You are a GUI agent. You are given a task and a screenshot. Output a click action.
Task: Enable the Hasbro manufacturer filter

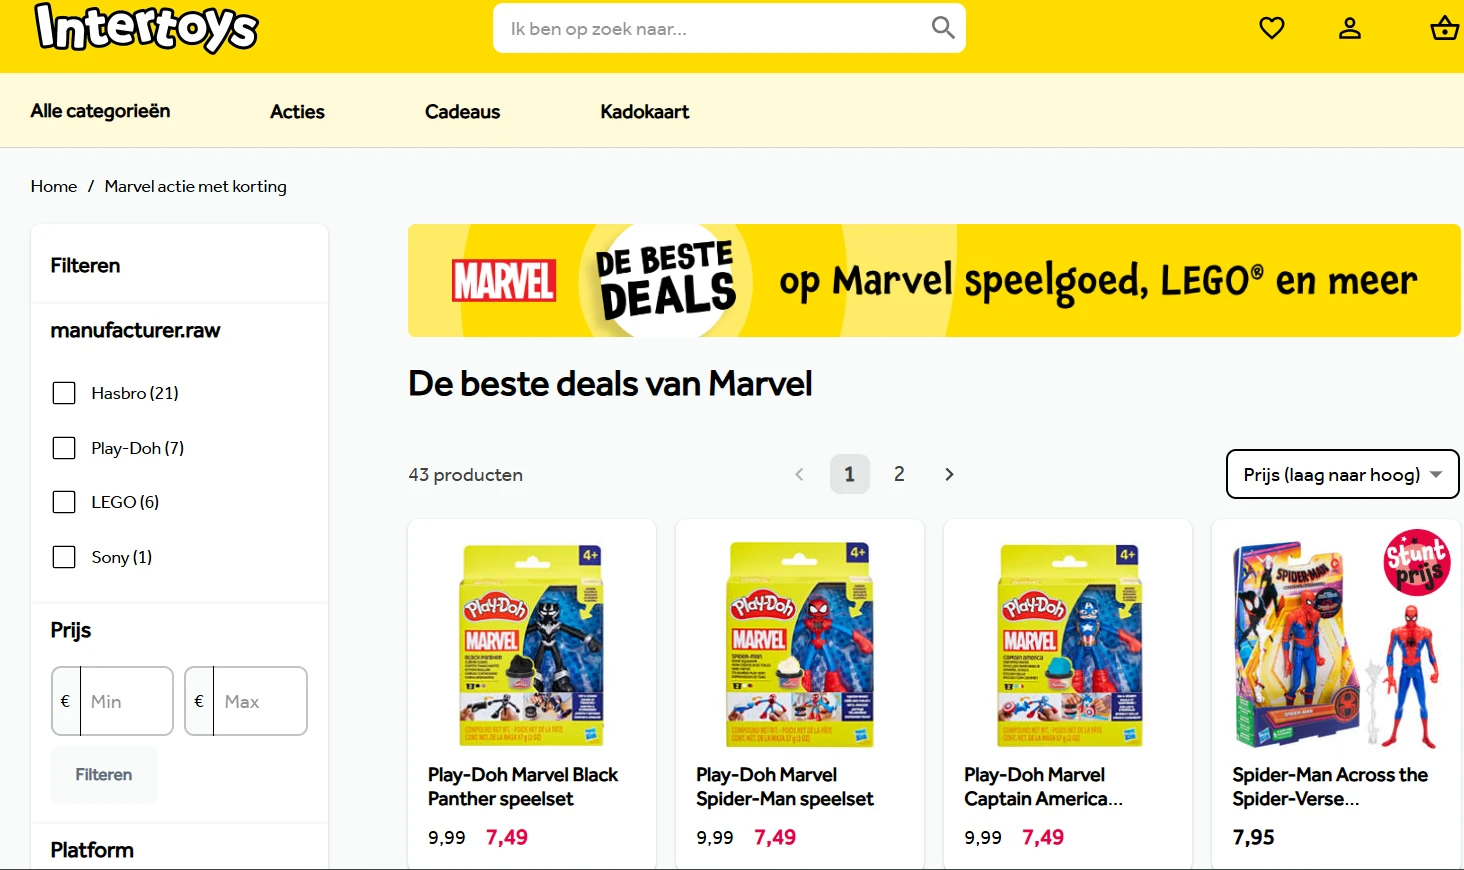[64, 393]
